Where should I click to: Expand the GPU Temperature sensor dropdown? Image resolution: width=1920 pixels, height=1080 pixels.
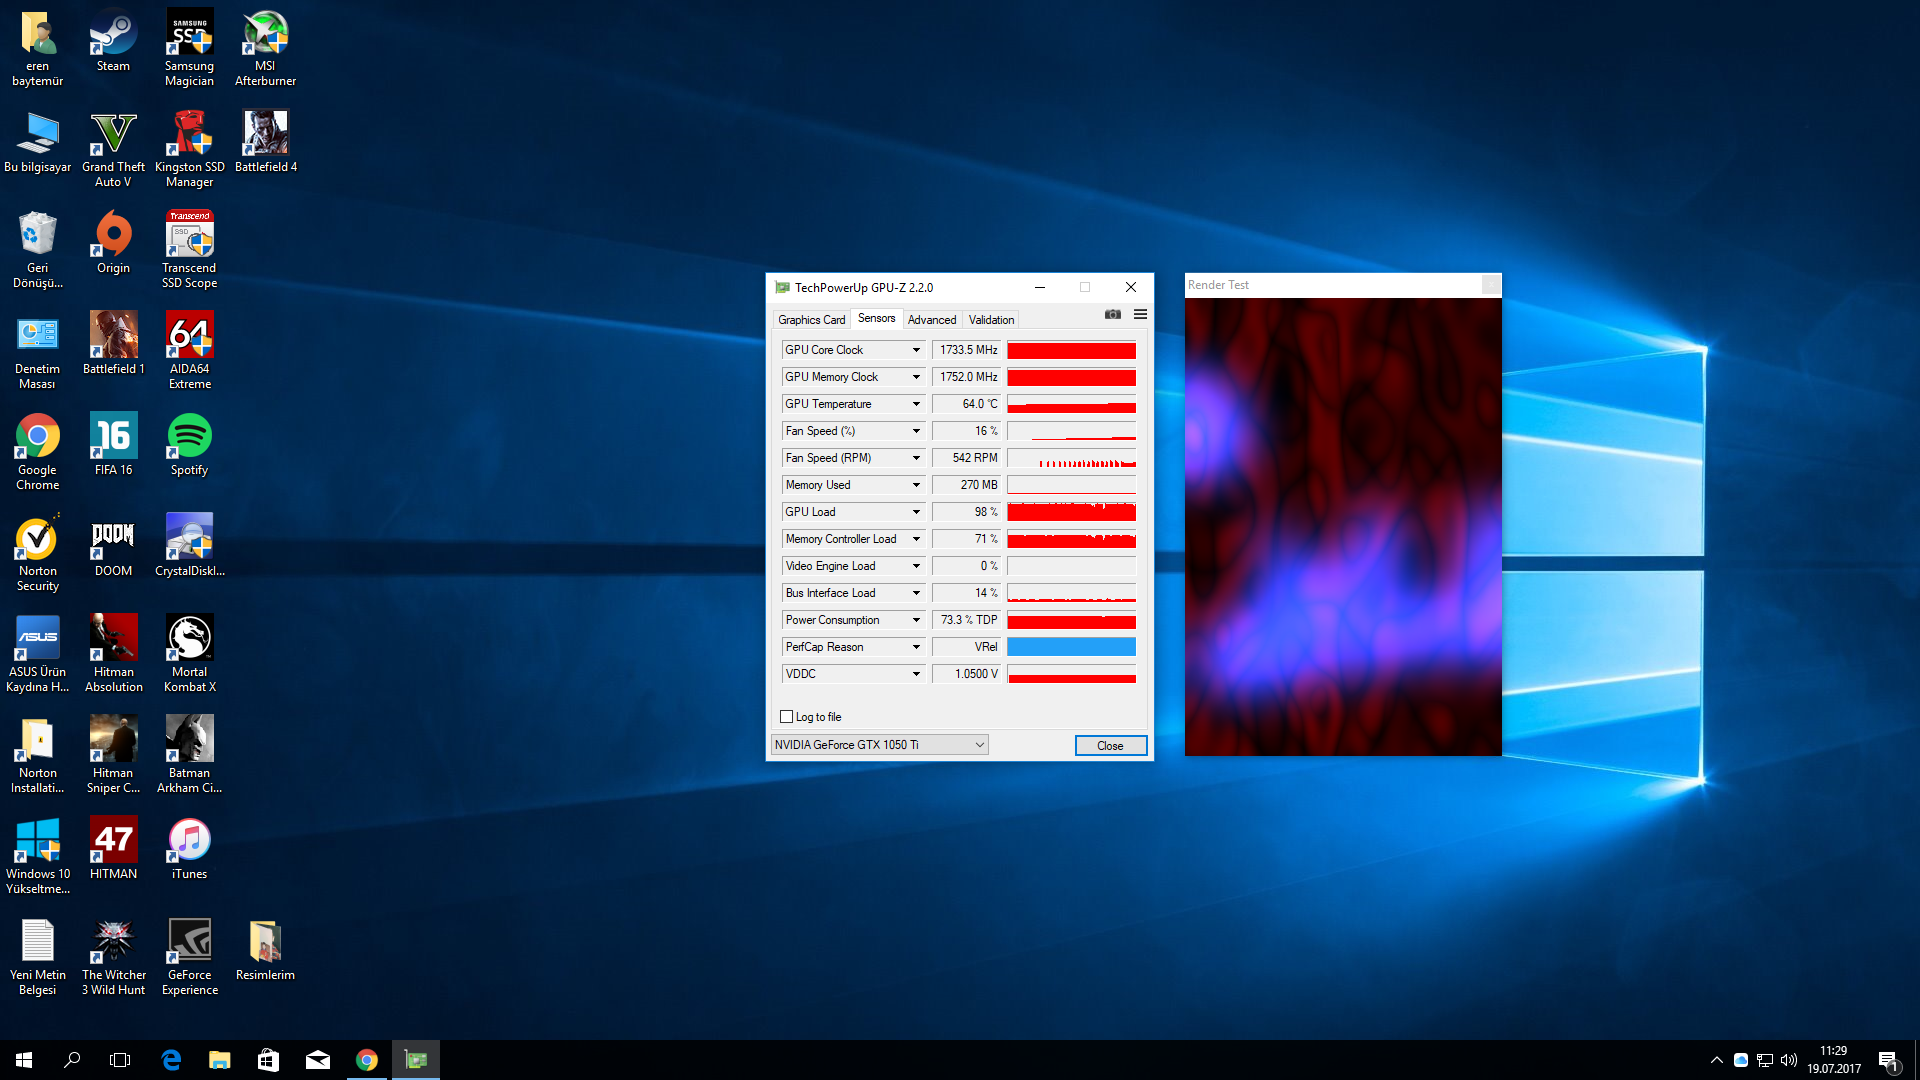click(x=916, y=404)
